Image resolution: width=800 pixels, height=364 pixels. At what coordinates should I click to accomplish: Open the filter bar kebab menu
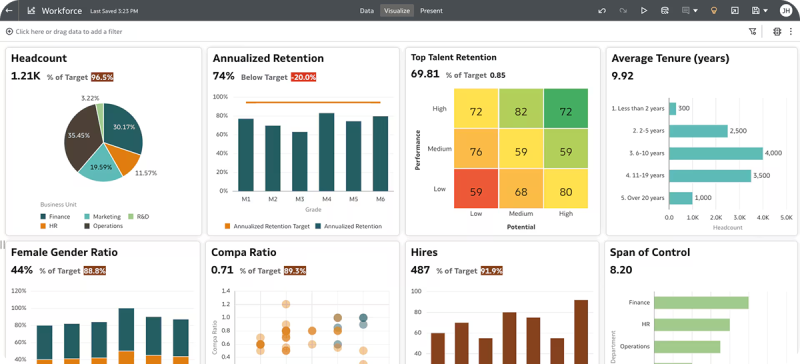(791, 32)
